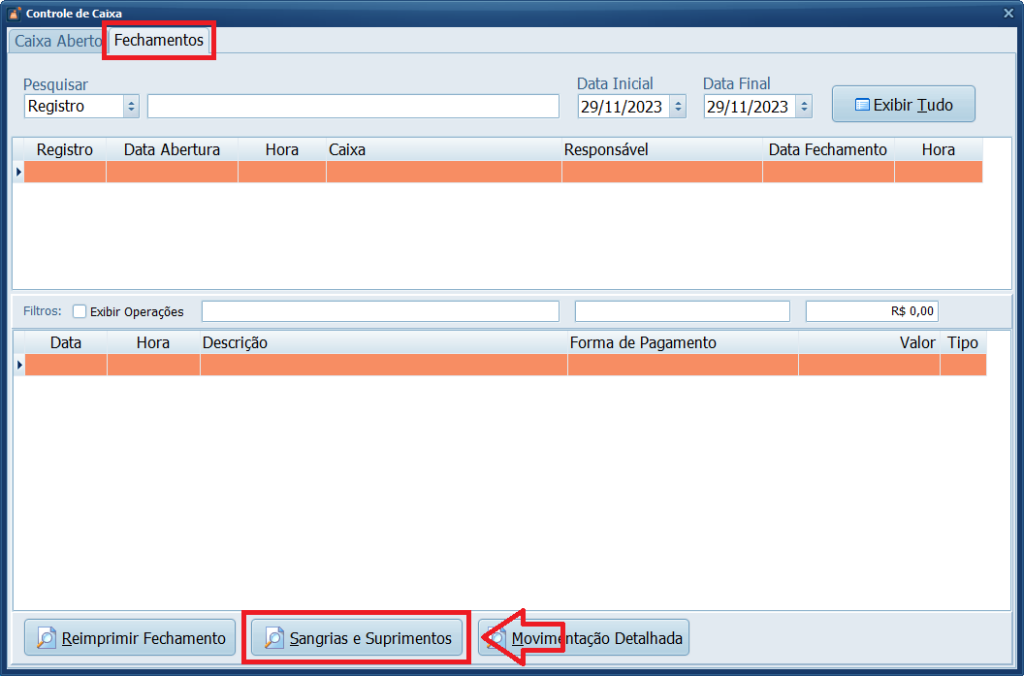Click the magnifier icon on Sangrias e Suprimentos
The width and height of the screenshot is (1024, 676).
pos(274,637)
